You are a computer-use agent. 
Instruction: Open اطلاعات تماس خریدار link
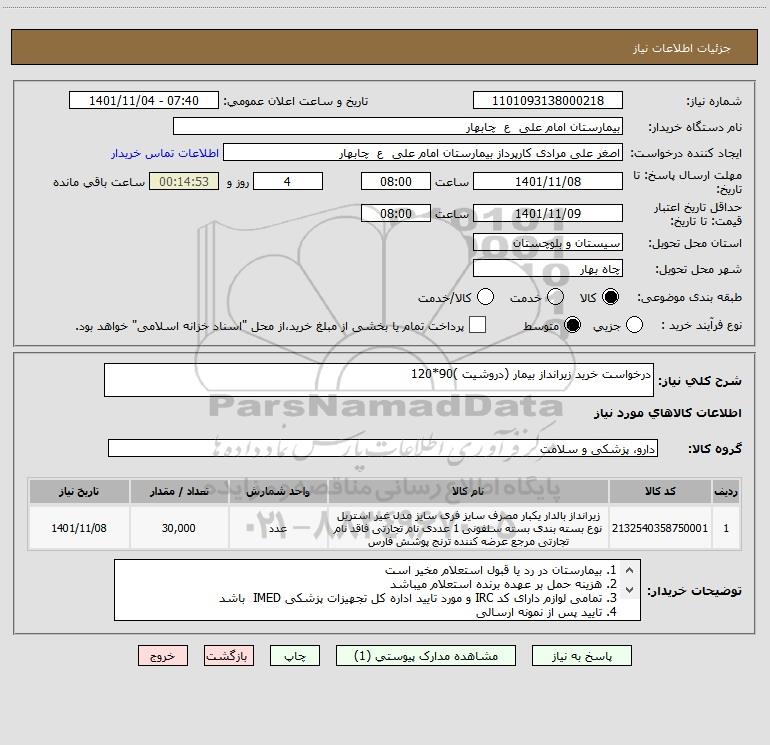(165, 153)
